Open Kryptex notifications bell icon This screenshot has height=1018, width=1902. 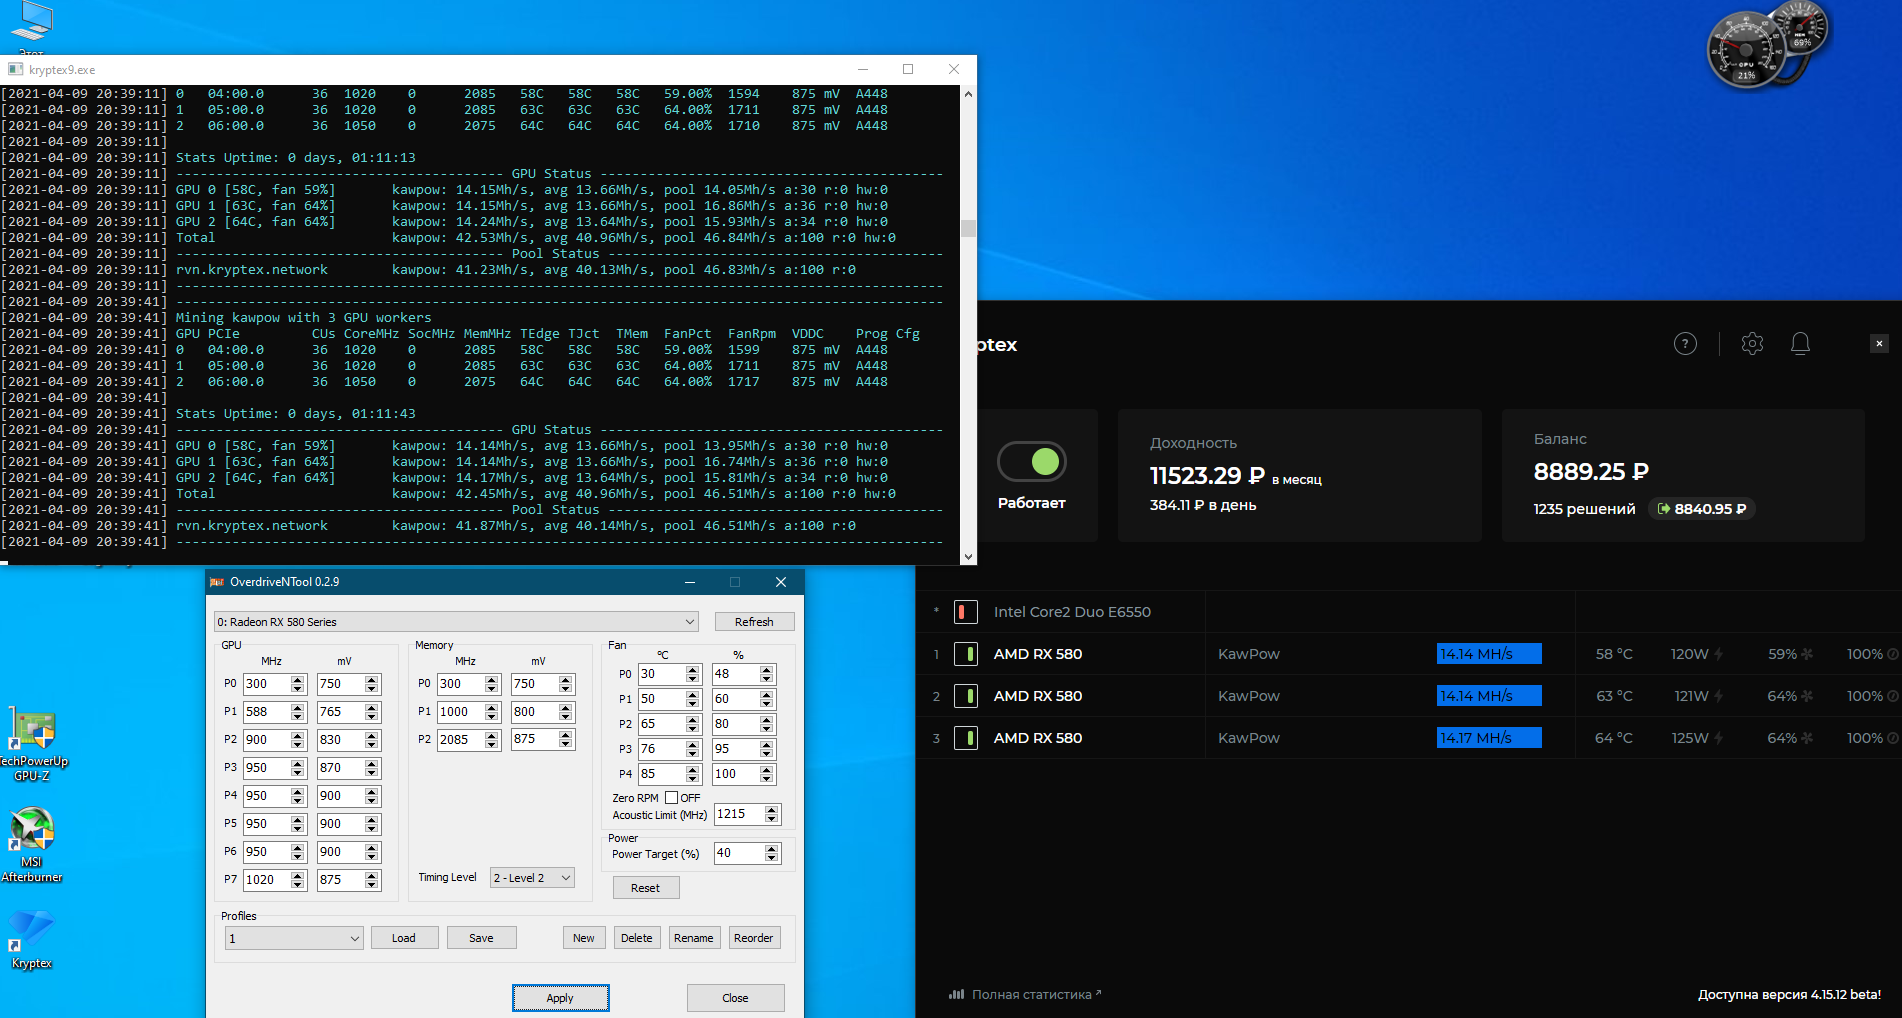(1800, 344)
